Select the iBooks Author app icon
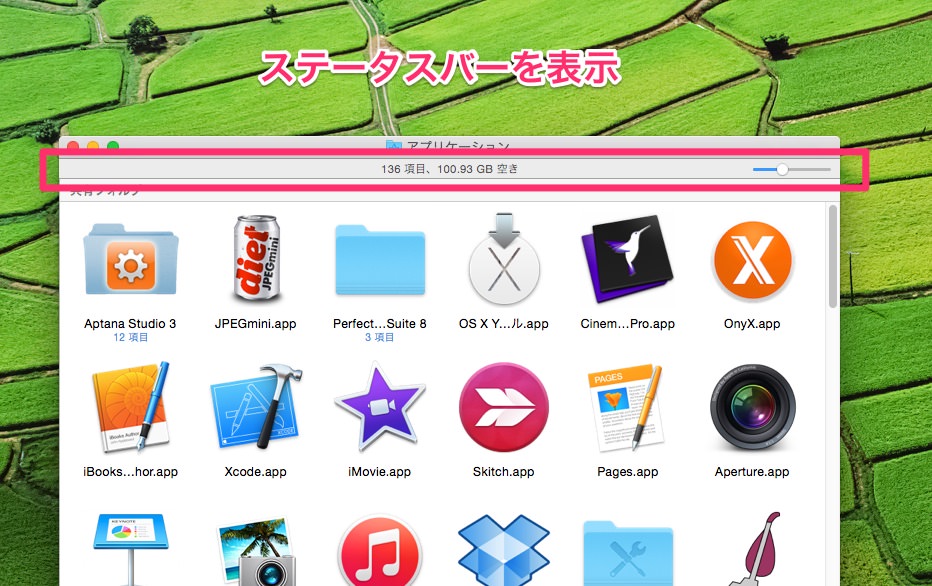This screenshot has width=932, height=586. pyautogui.click(x=131, y=408)
